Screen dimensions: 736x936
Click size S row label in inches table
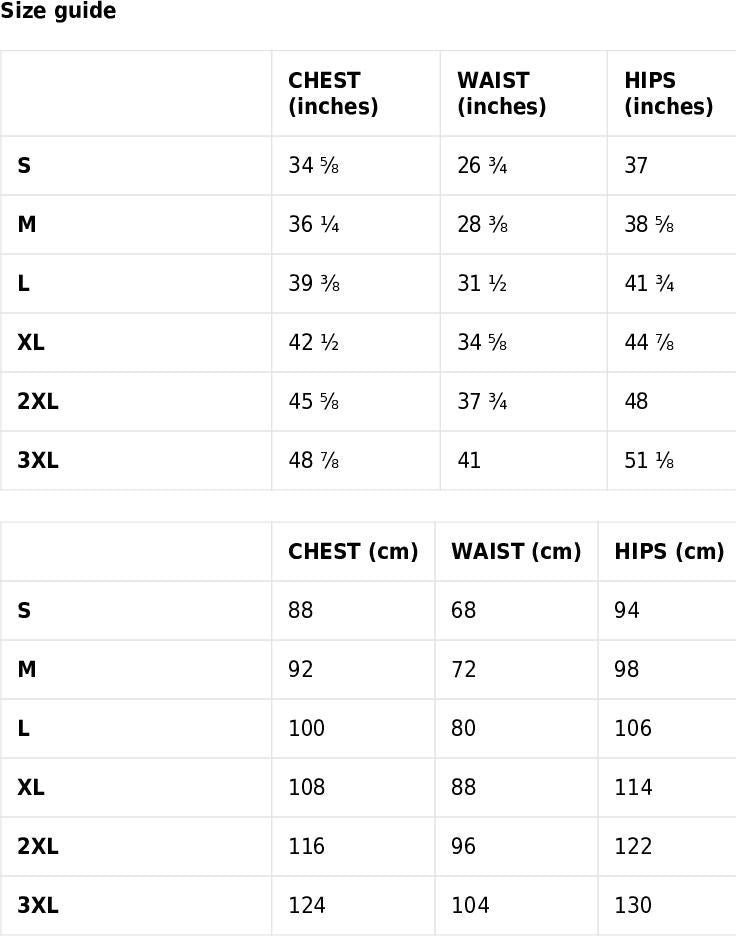[24, 165]
